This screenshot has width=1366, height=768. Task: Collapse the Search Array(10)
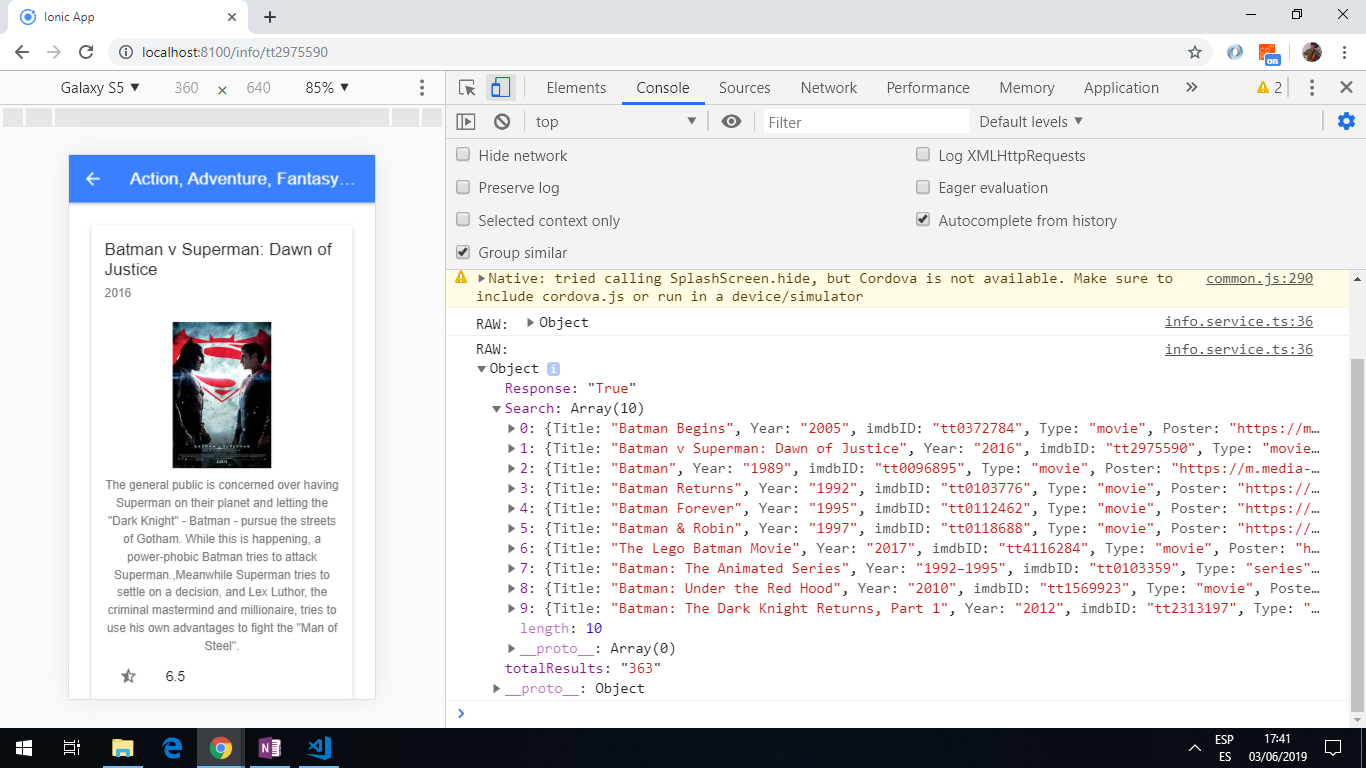(x=496, y=409)
